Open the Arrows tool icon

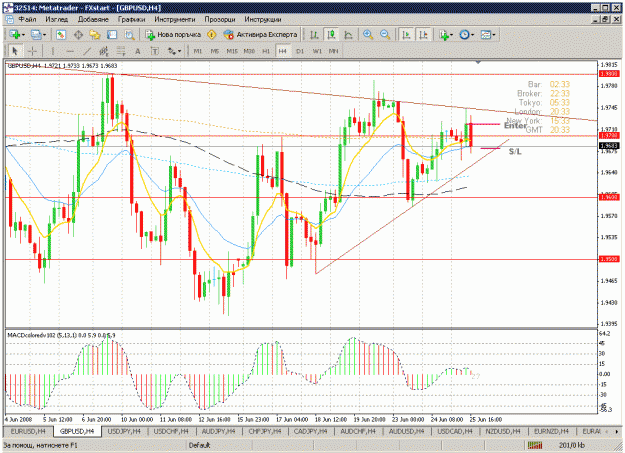coord(172,51)
